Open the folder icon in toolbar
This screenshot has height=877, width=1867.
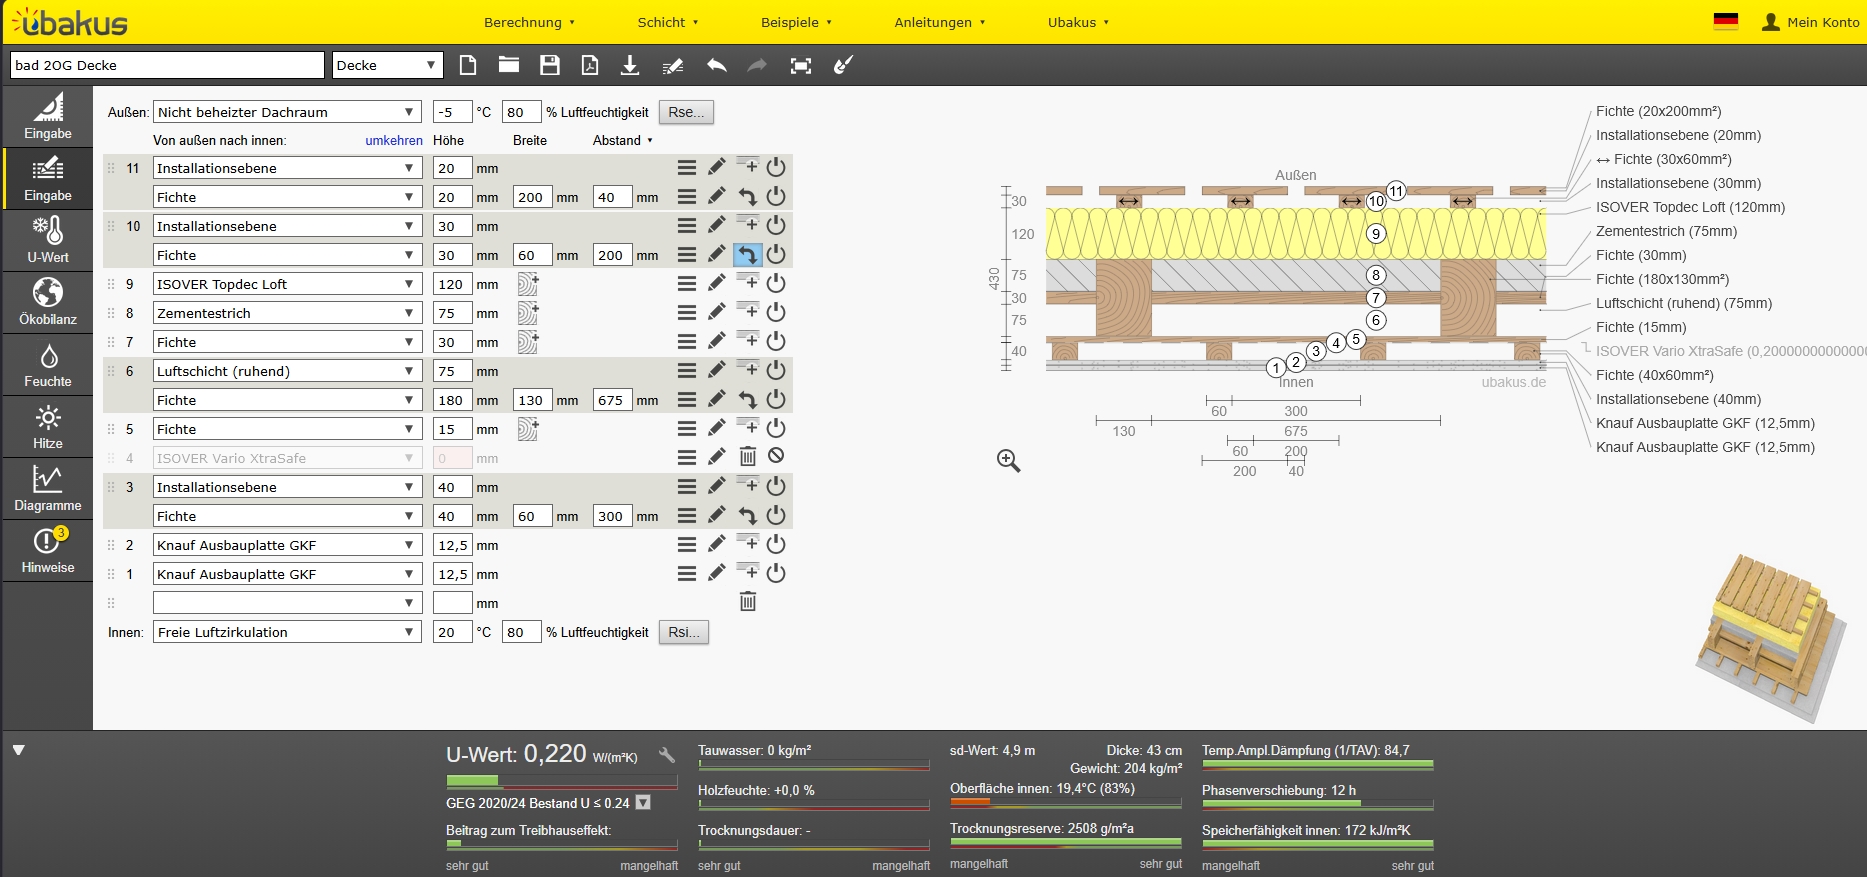pos(509,66)
